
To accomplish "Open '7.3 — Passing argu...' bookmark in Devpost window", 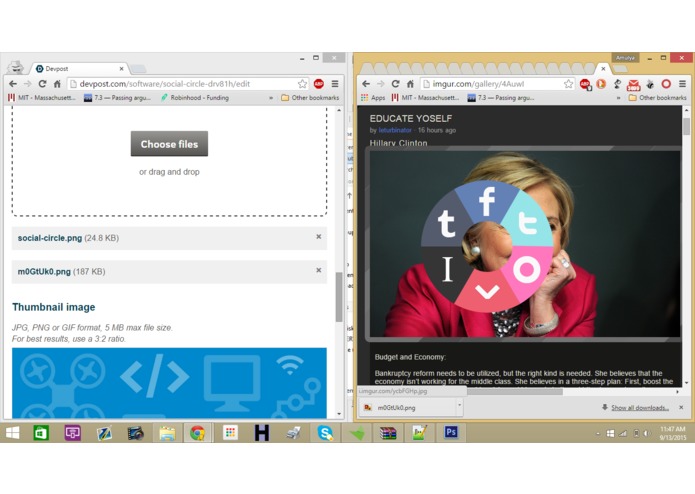I will [x=117, y=98].
